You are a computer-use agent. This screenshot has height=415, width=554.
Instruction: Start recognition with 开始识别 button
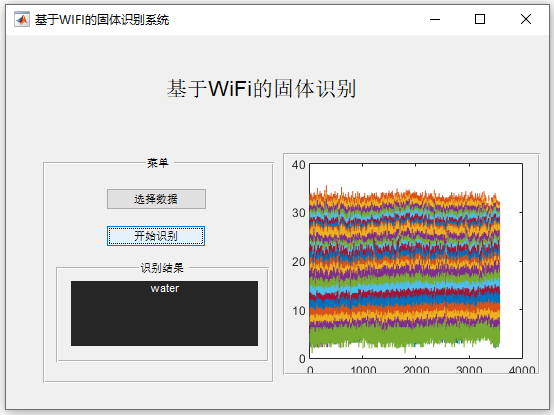156,236
